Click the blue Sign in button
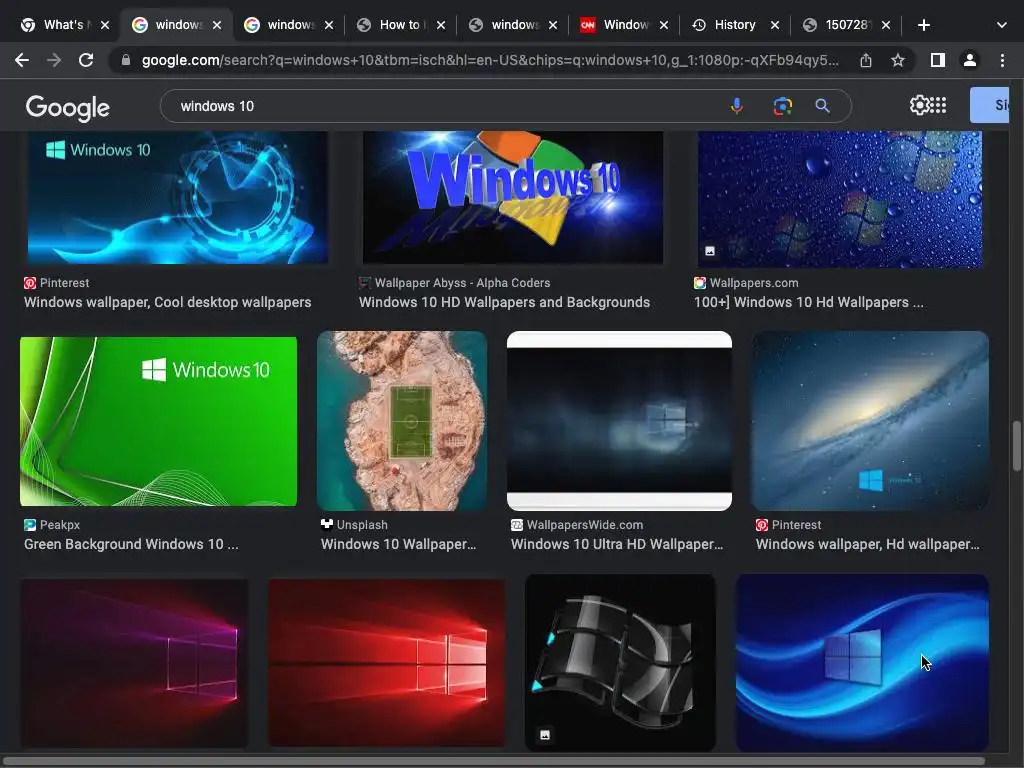This screenshot has height=768, width=1024. pyautogui.click(x=990, y=105)
